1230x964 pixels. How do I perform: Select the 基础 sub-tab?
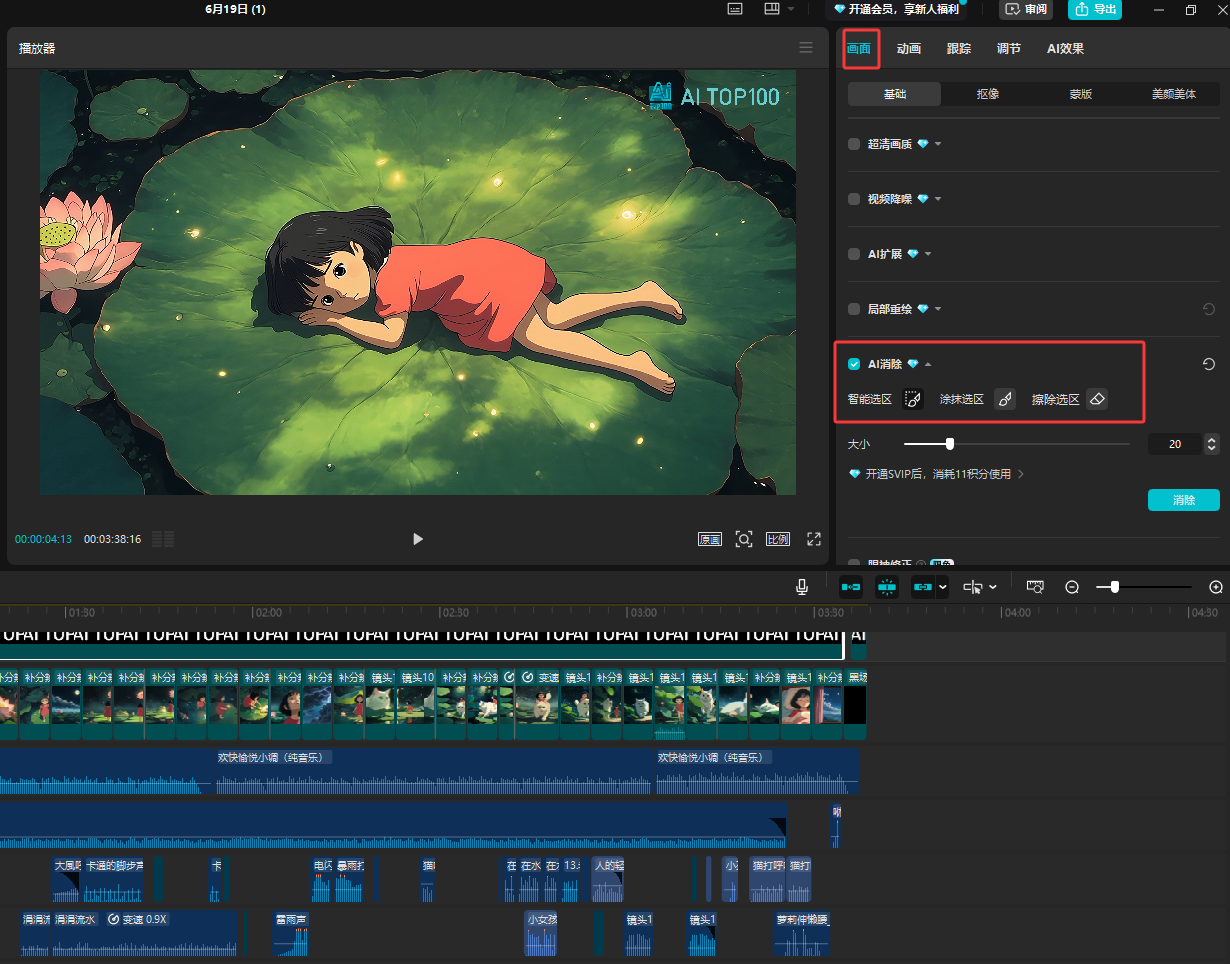coord(894,94)
